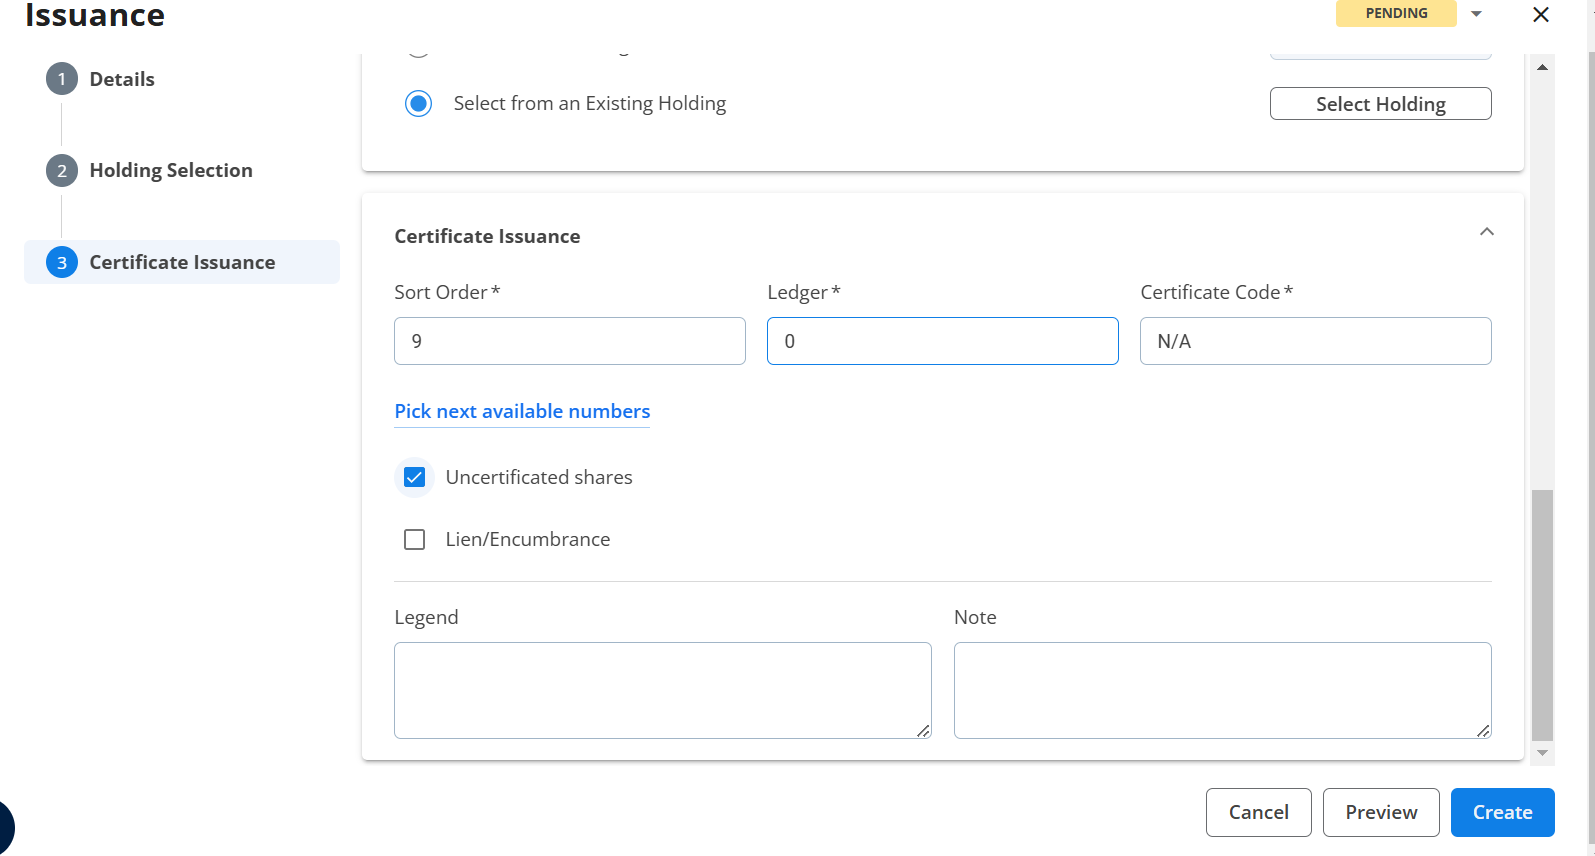Click the step 2 Holding Selection number icon
The width and height of the screenshot is (1595, 856).
(x=62, y=171)
